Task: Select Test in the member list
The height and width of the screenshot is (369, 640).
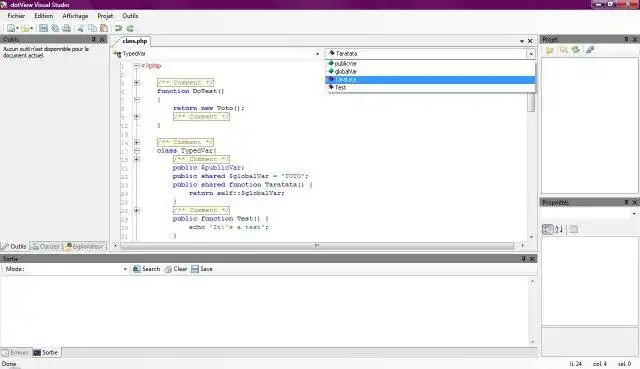Action: (430, 87)
